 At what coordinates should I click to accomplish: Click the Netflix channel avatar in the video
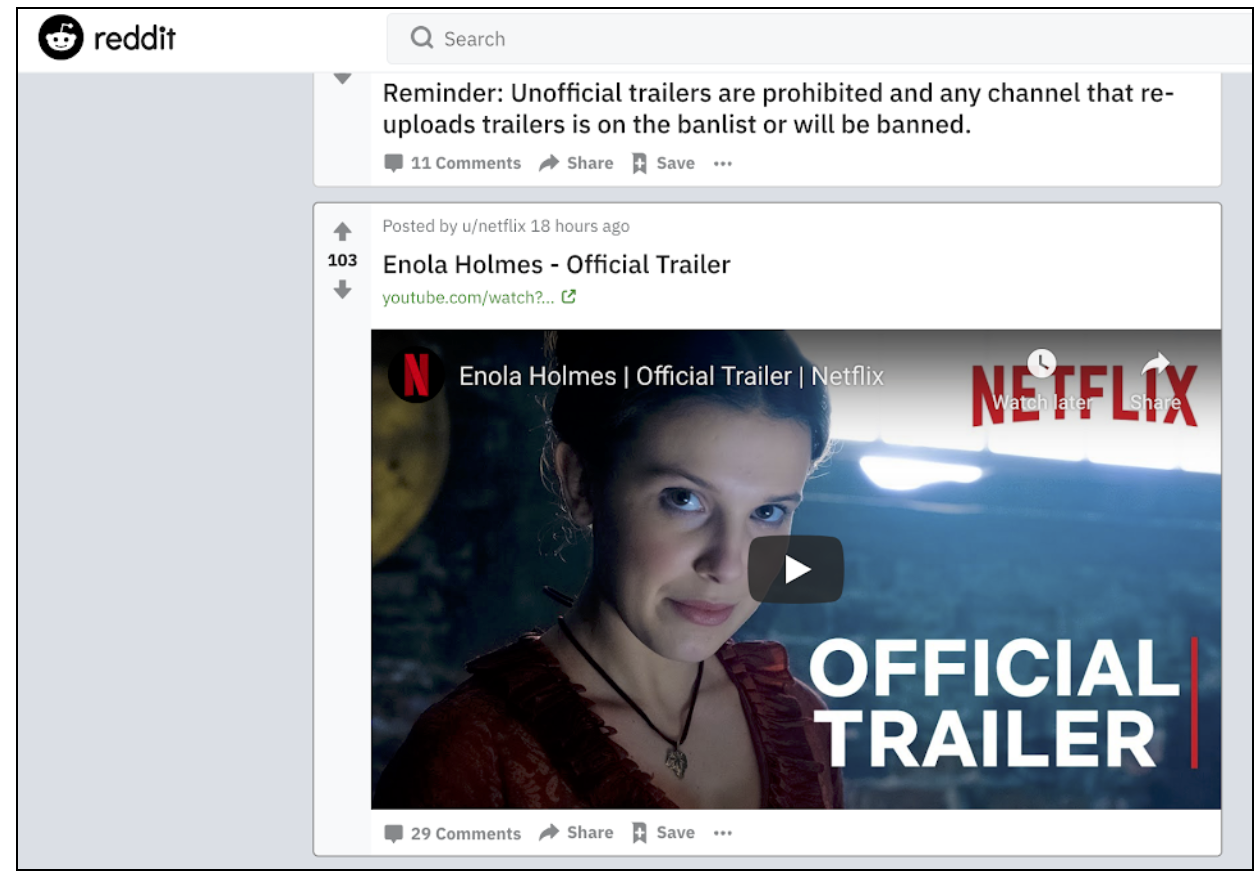[x=416, y=377]
